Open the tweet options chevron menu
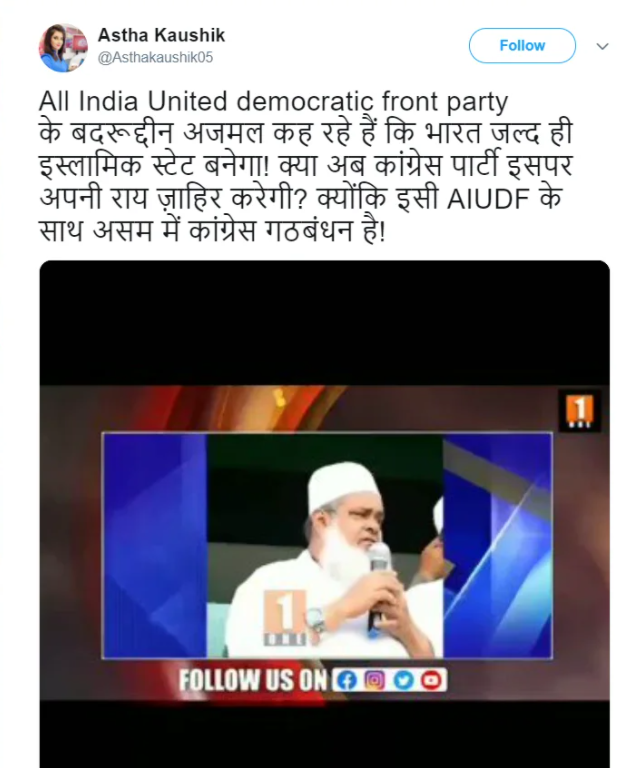This screenshot has width=639, height=768. [602, 46]
